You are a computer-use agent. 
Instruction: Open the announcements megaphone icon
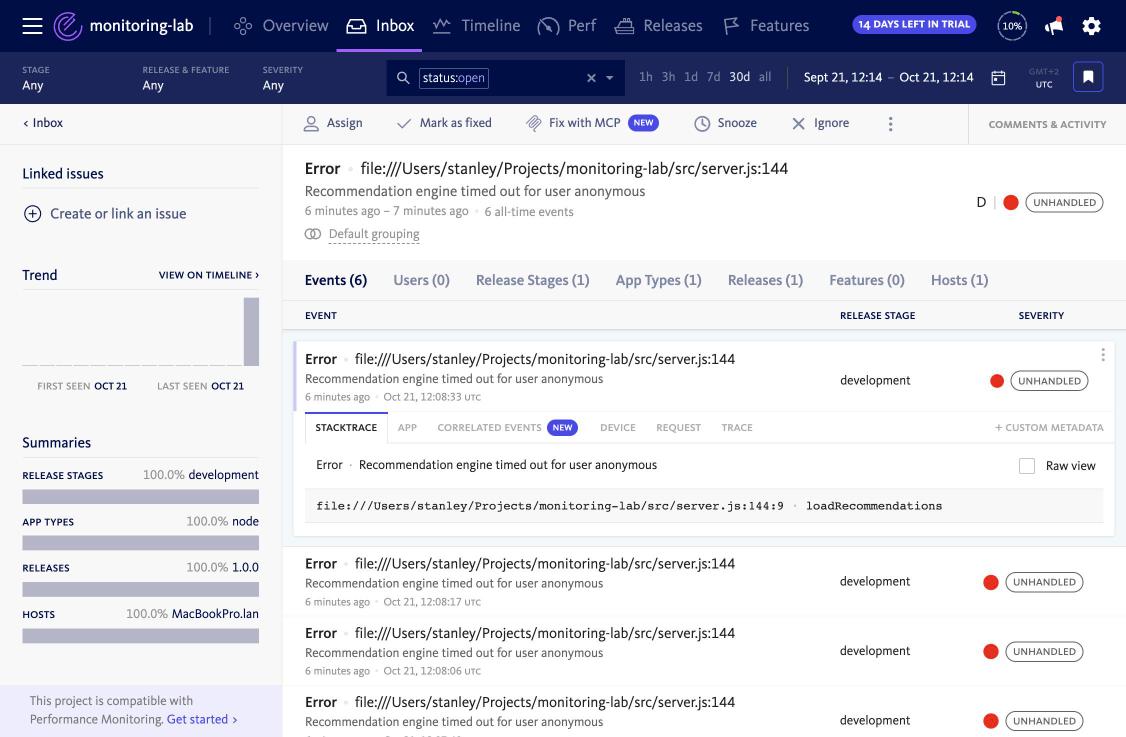coord(1053,26)
